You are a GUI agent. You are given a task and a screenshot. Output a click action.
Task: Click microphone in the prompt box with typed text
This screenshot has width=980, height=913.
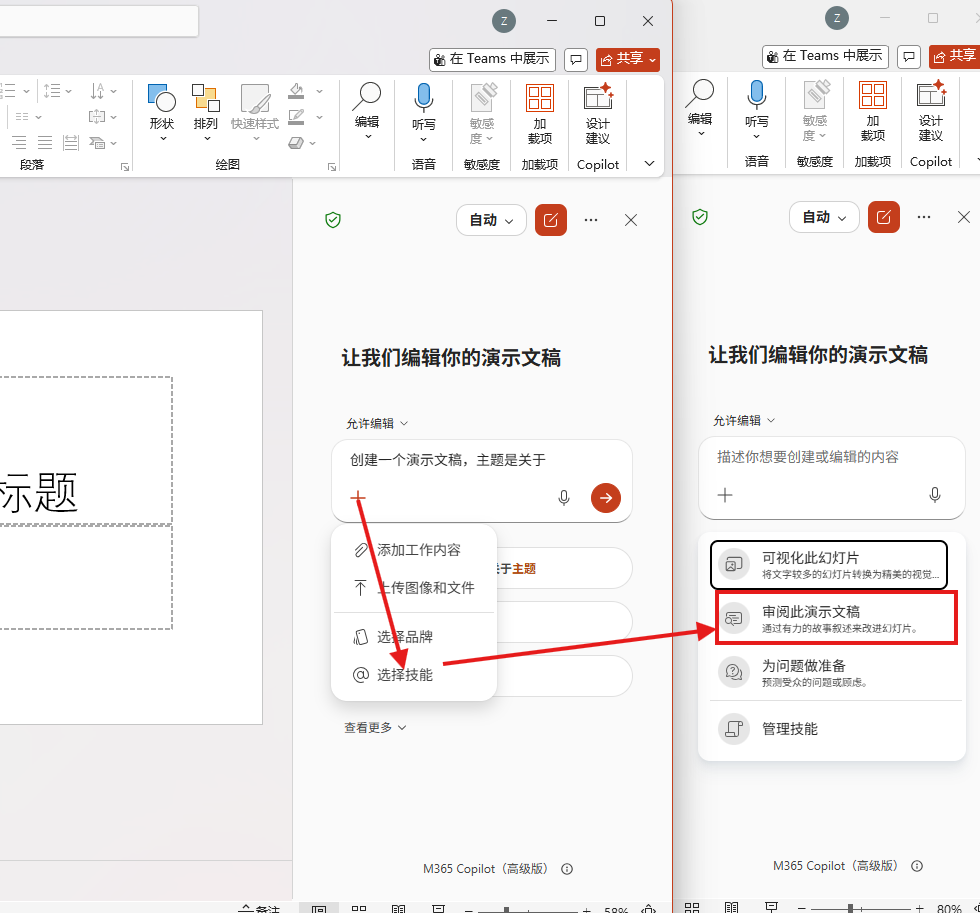pyautogui.click(x=564, y=497)
